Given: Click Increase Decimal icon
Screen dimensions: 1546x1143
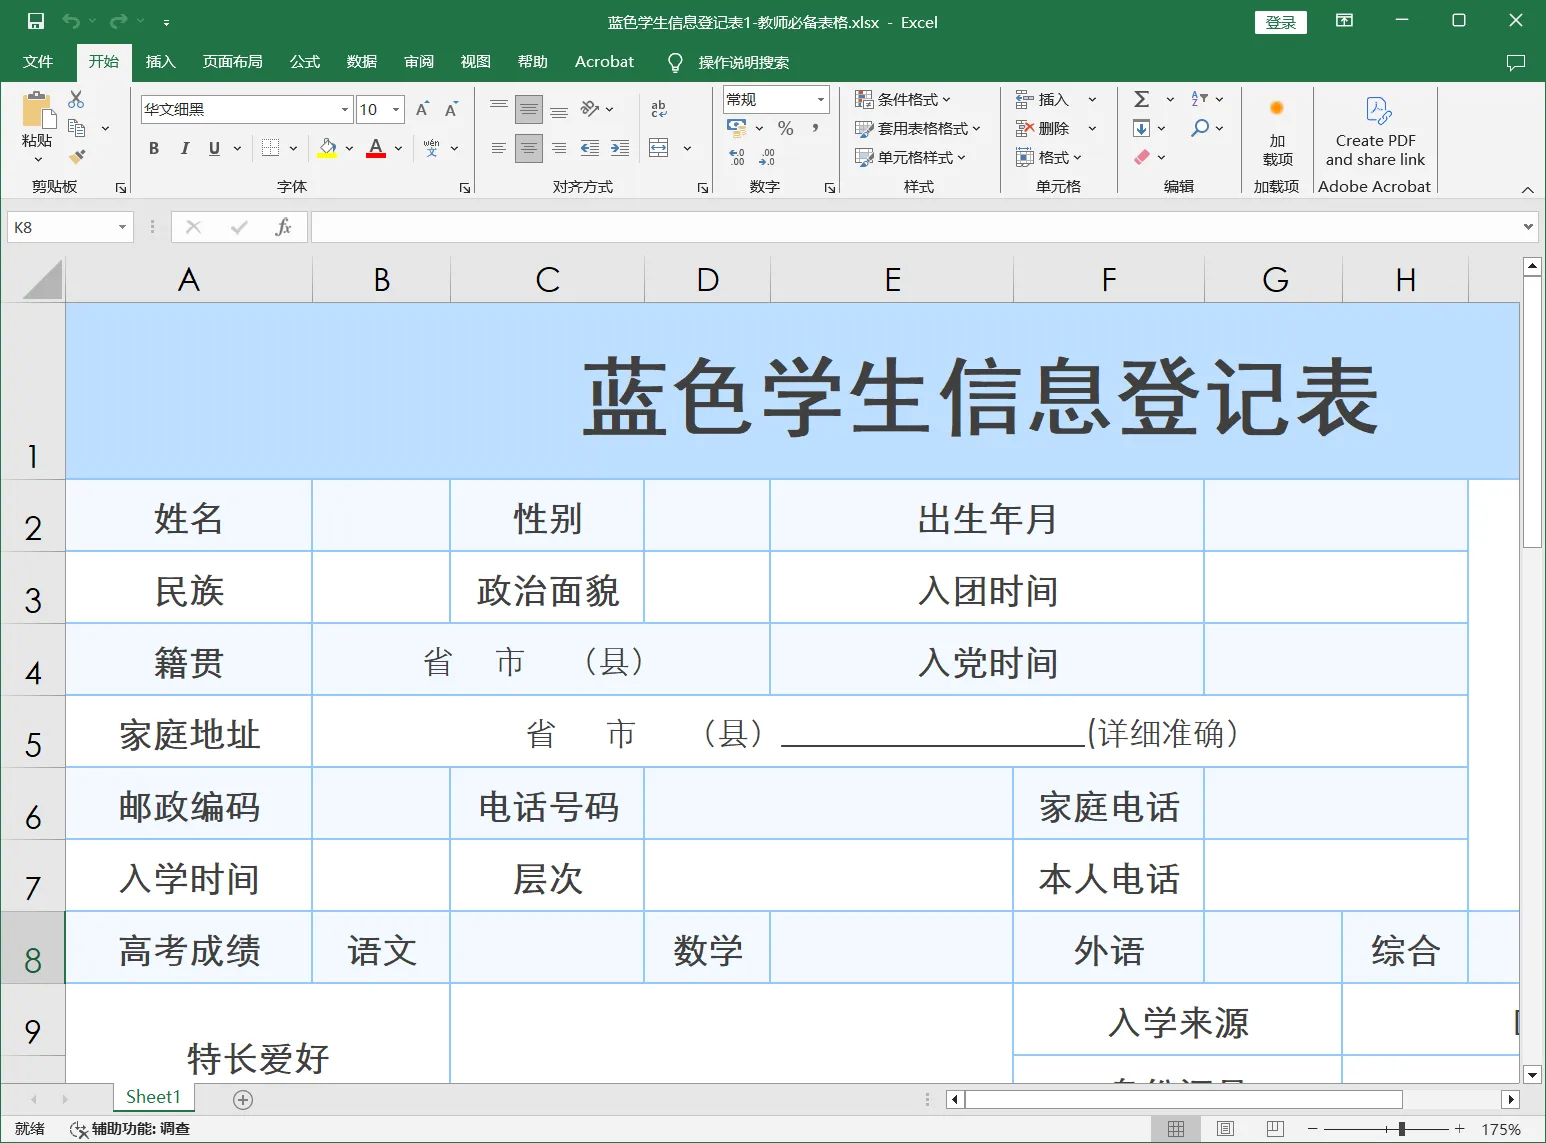Looking at the screenshot, I should [737, 157].
